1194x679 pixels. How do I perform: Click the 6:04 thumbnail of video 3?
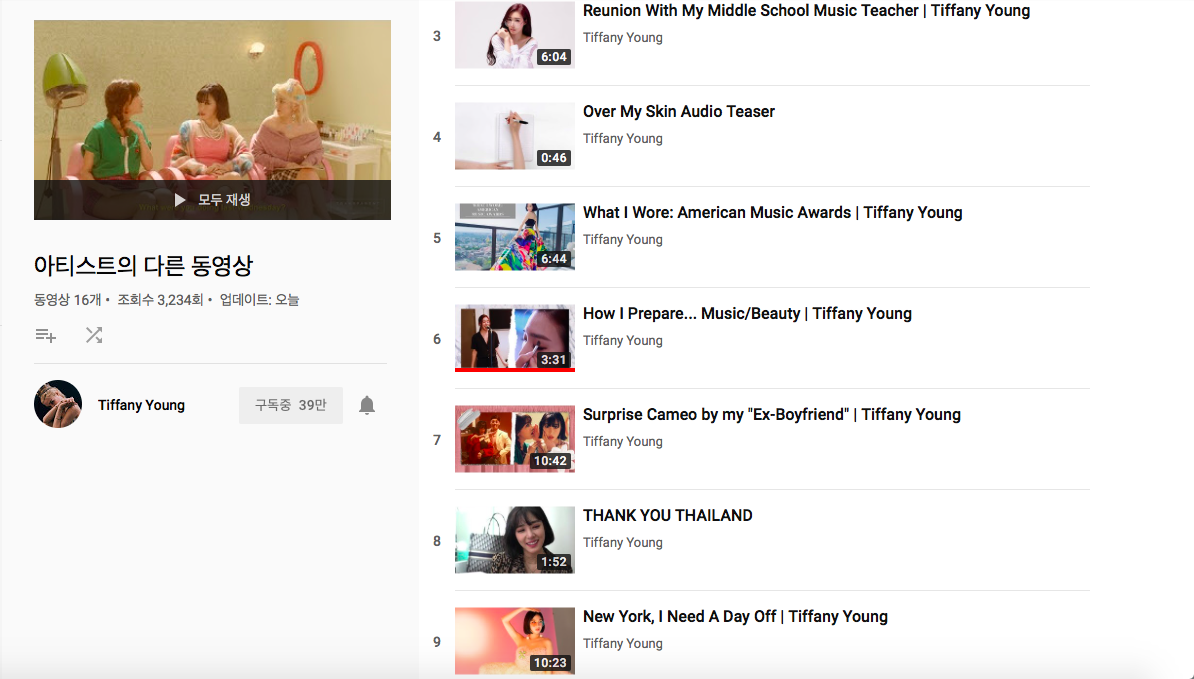pos(515,35)
